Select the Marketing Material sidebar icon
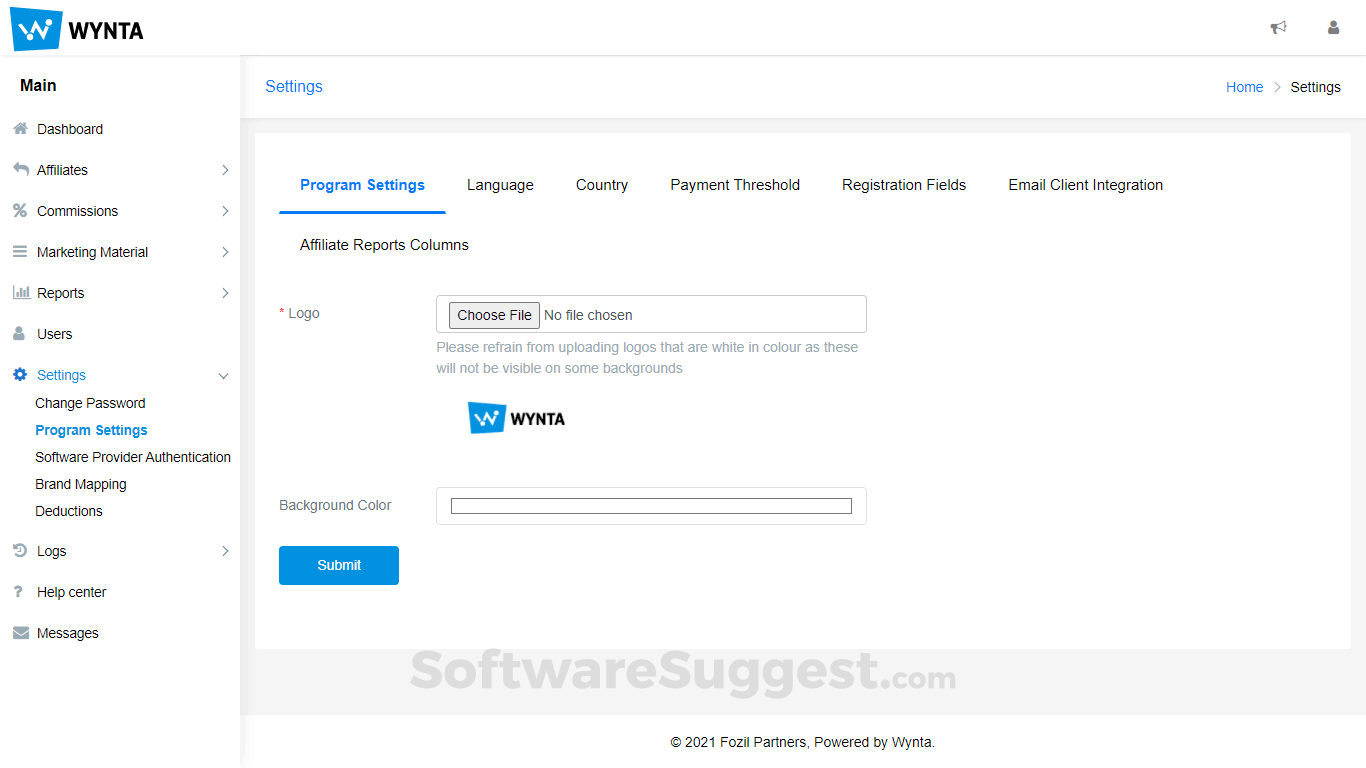1366x768 pixels. [20, 252]
